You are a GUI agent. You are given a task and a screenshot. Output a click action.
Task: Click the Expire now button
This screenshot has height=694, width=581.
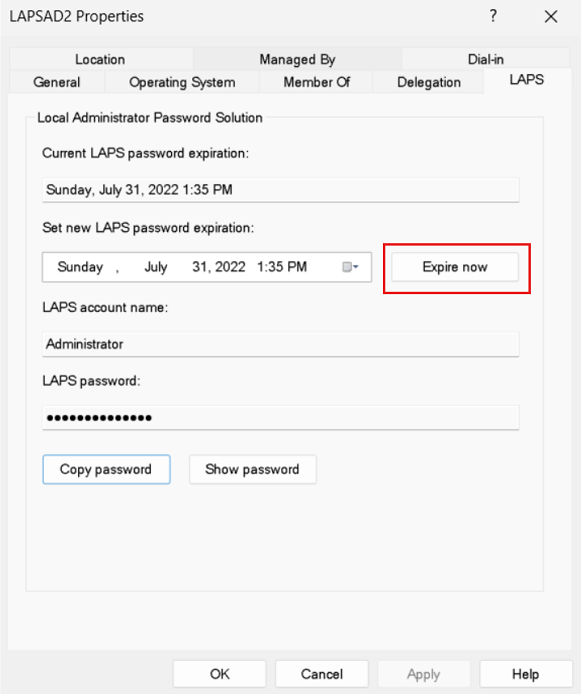click(455, 267)
